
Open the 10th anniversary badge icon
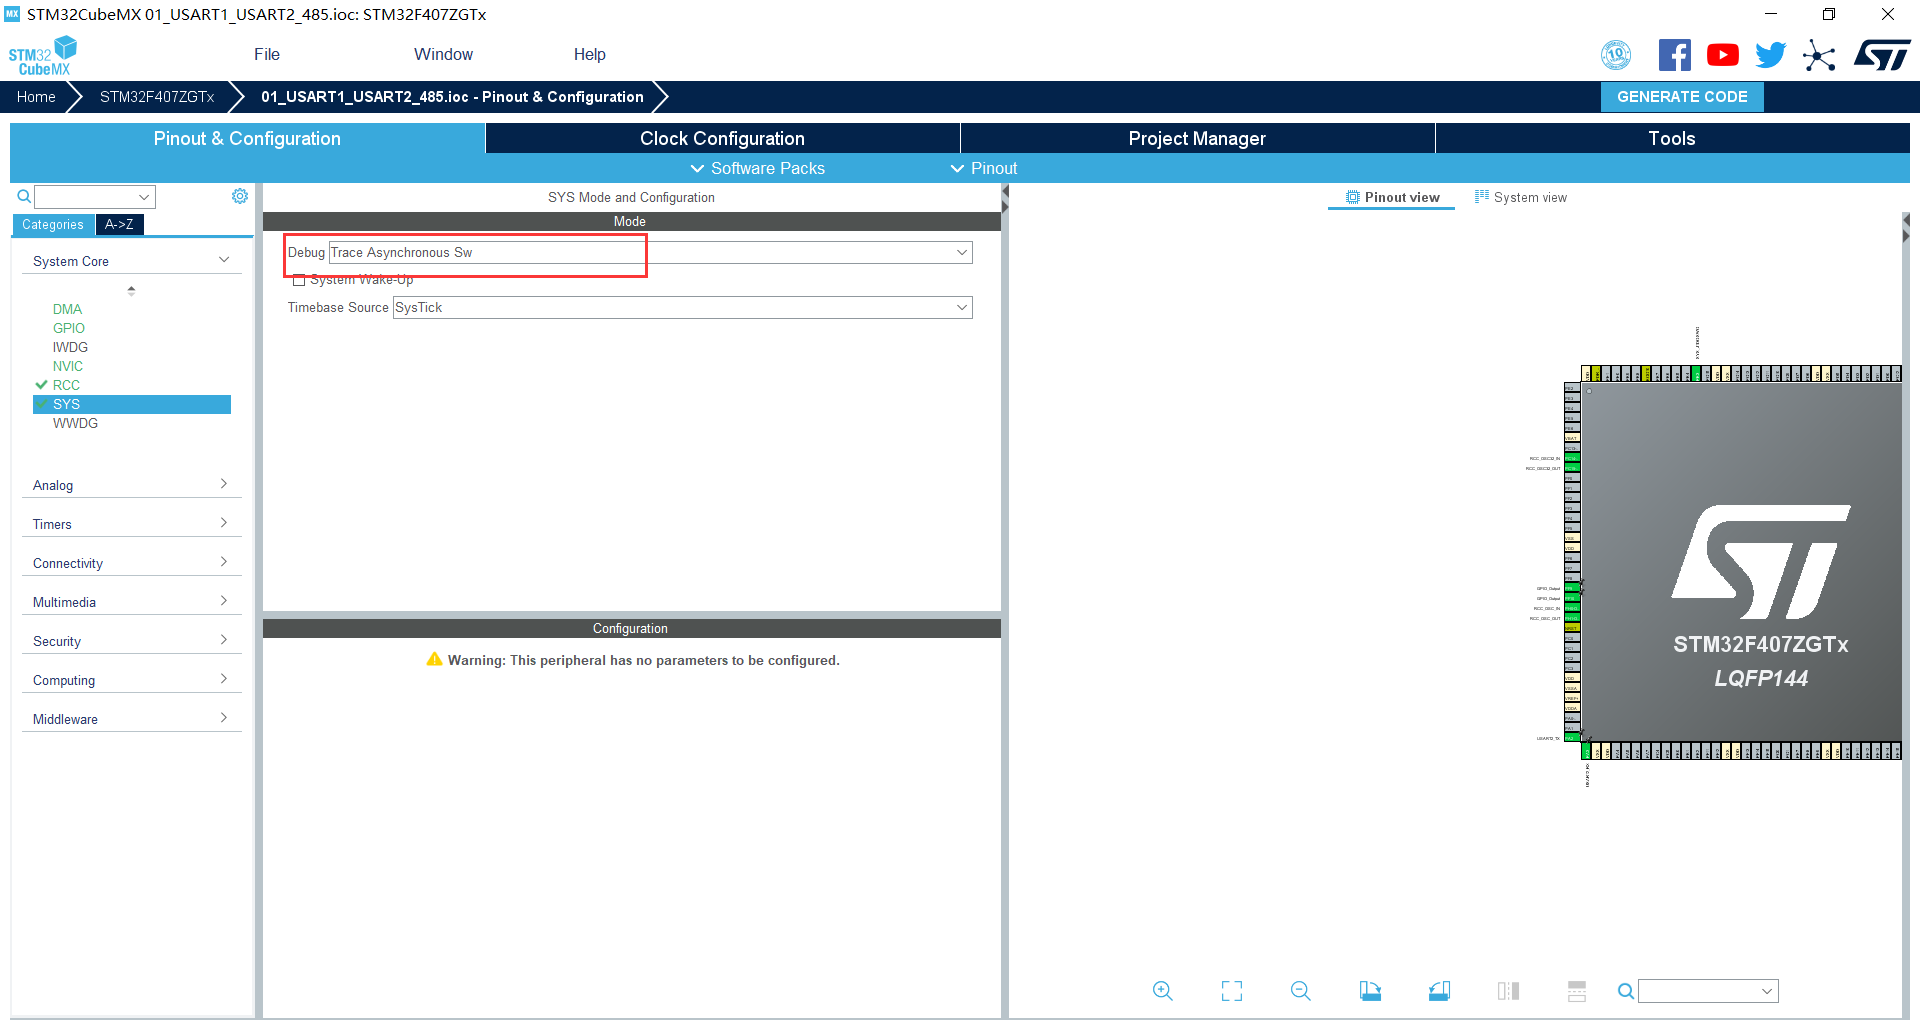coord(1616,55)
